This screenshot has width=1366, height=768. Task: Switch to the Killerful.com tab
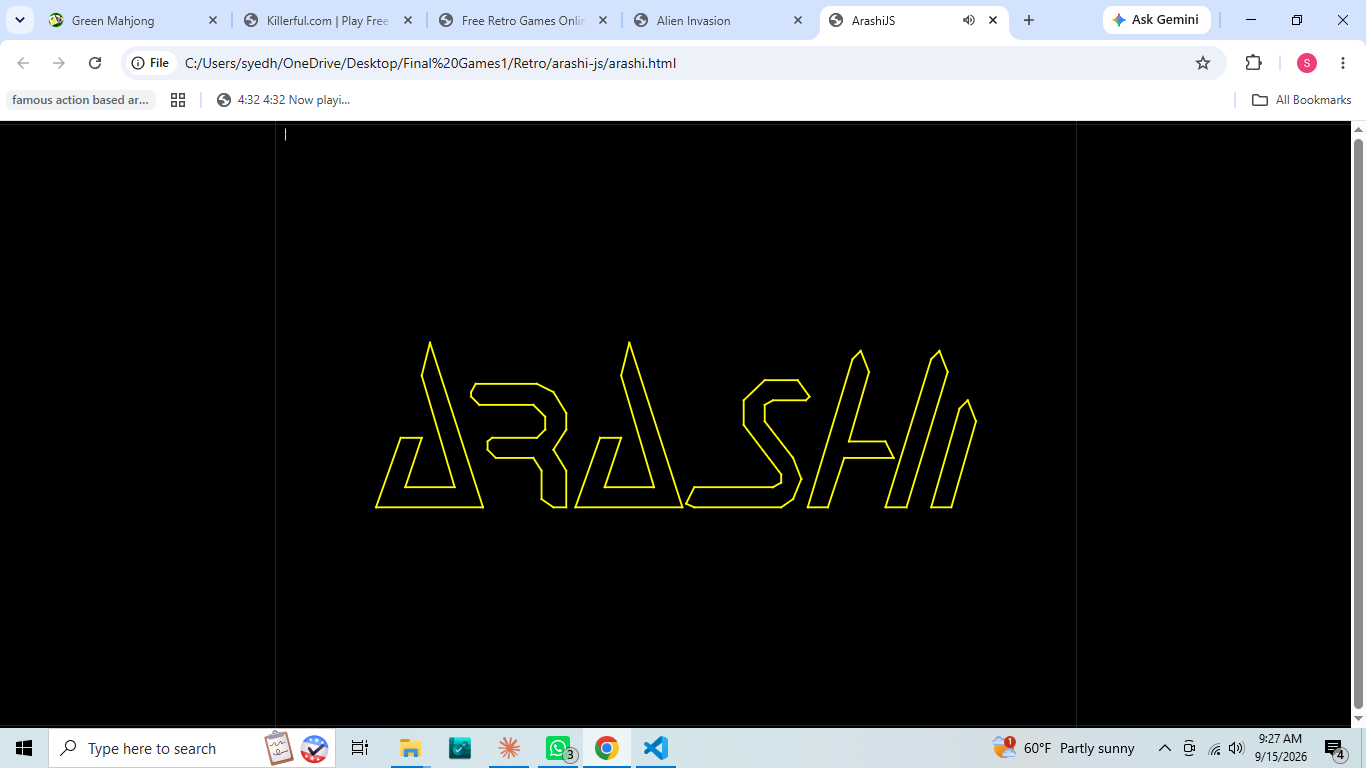click(x=328, y=20)
